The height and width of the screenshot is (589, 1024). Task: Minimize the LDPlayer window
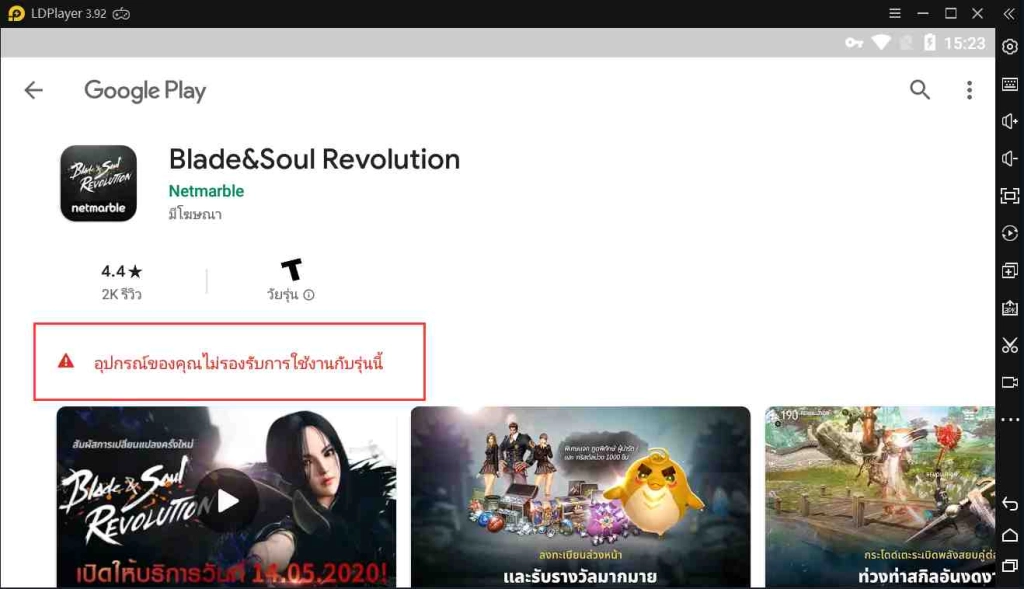pos(923,13)
